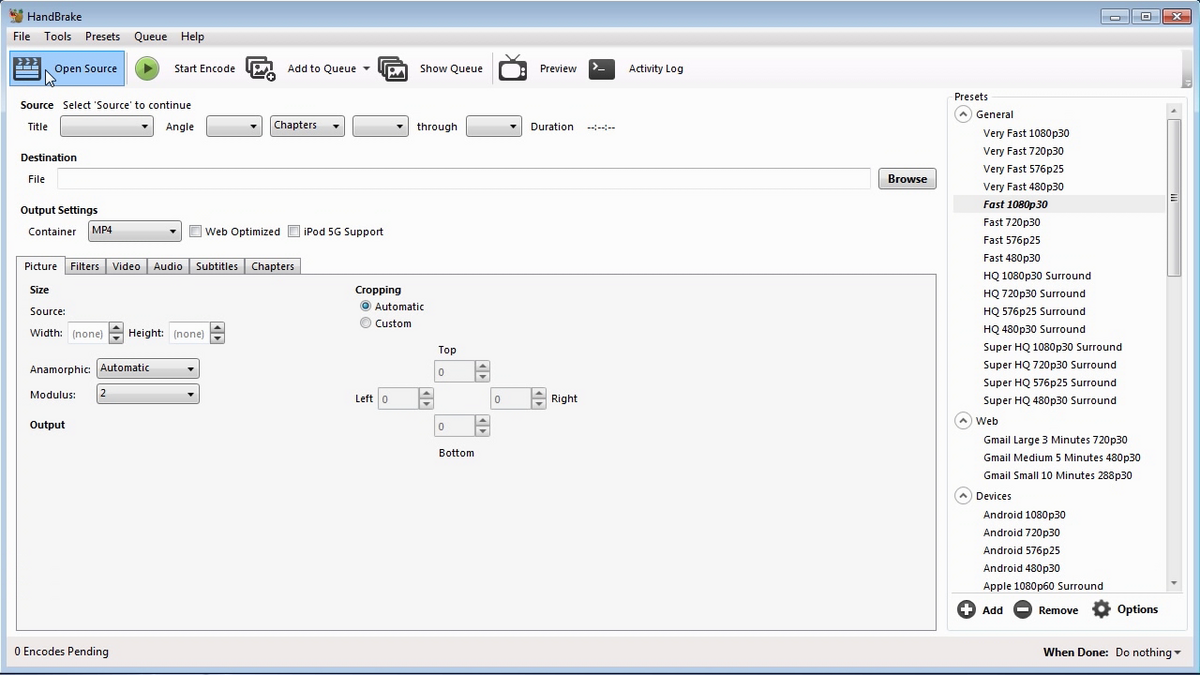Screen dimensions: 1200x675
Task: Open the Title dropdown
Action: pyautogui.click(x=107, y=126)
